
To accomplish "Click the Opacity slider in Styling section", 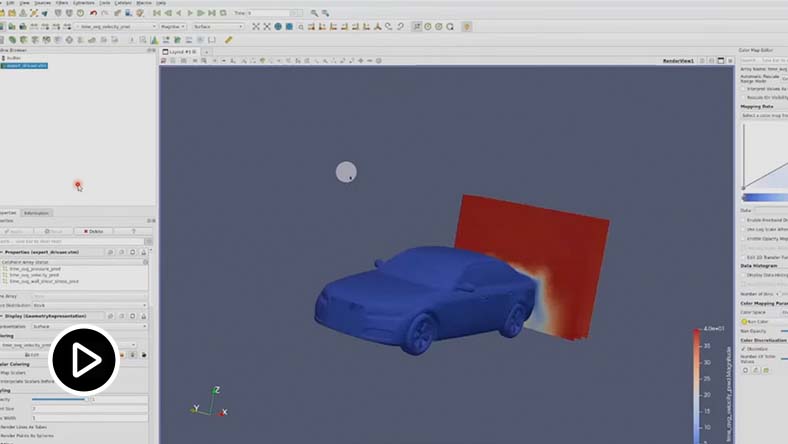I will [60, 399].
